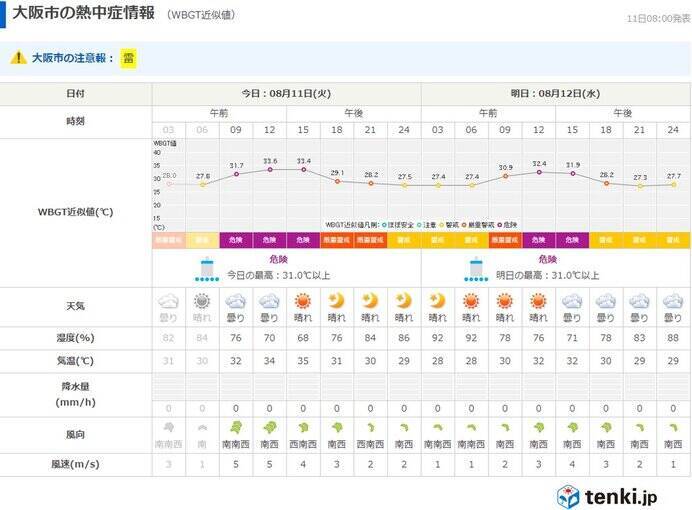692x510 pixels.
Task: Click today's 24:00 moon weather icon
Action: pyautogui.click(x=403, y=301)
